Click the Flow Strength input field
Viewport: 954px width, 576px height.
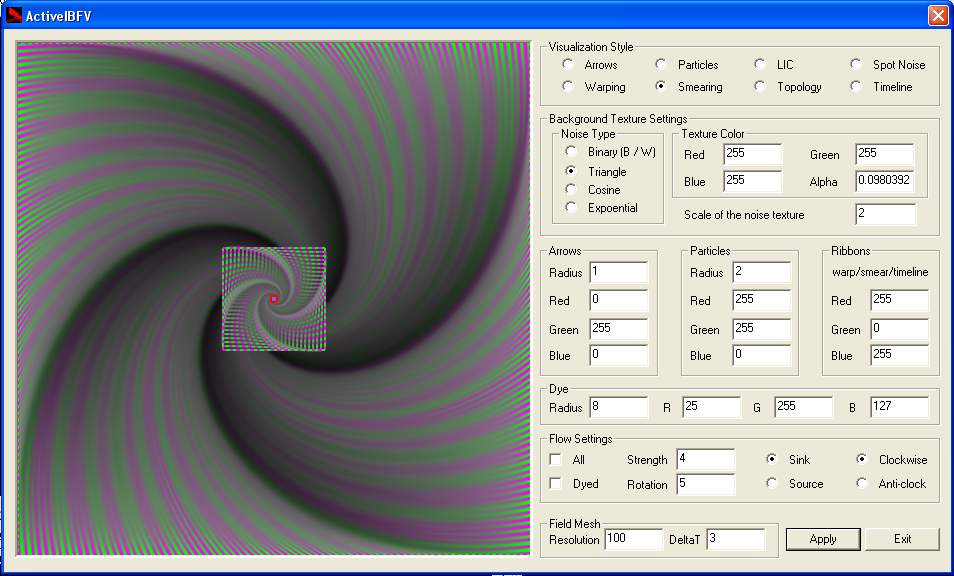pos(704,460)
